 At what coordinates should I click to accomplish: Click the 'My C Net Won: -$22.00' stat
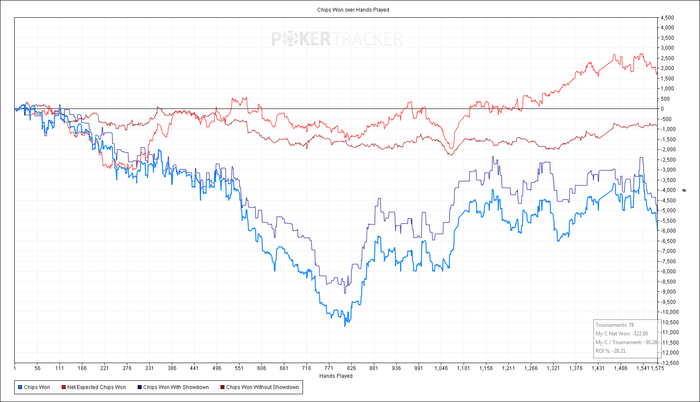click(x=622, y=334)
